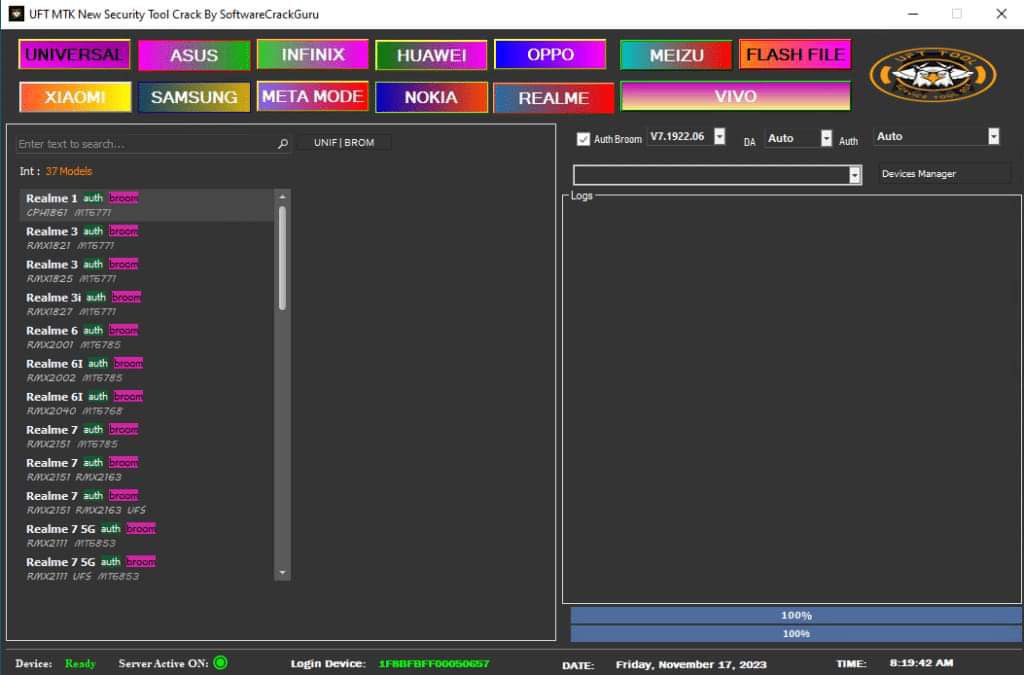Select the XIAOMI brand tab
The image size is (1024, 675).
coord(75,97)
